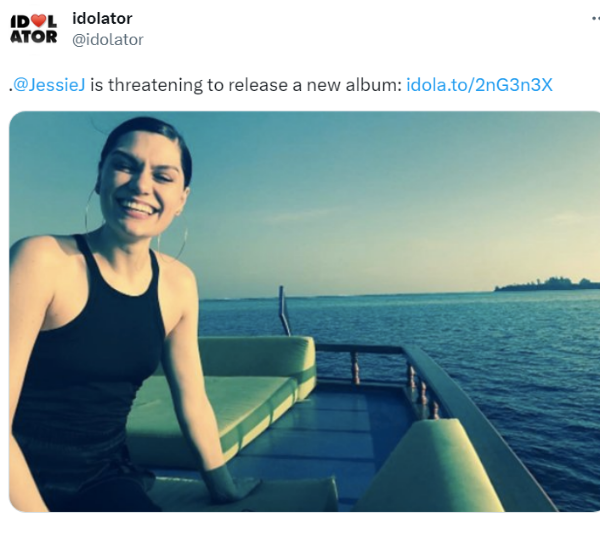Click the @idolator handle

108,40
